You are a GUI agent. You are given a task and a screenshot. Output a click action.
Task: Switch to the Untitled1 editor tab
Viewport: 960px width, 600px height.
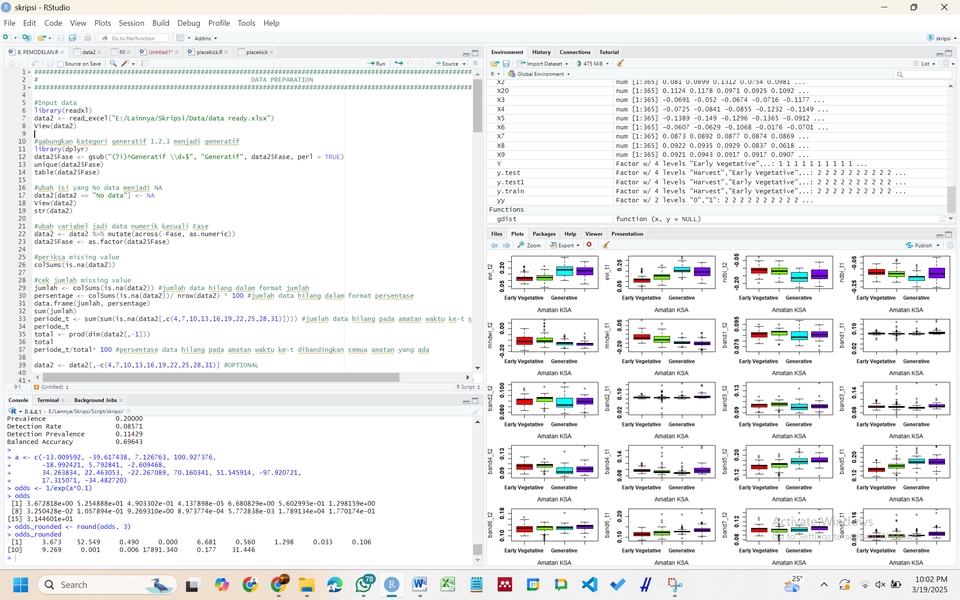point(160,52)
